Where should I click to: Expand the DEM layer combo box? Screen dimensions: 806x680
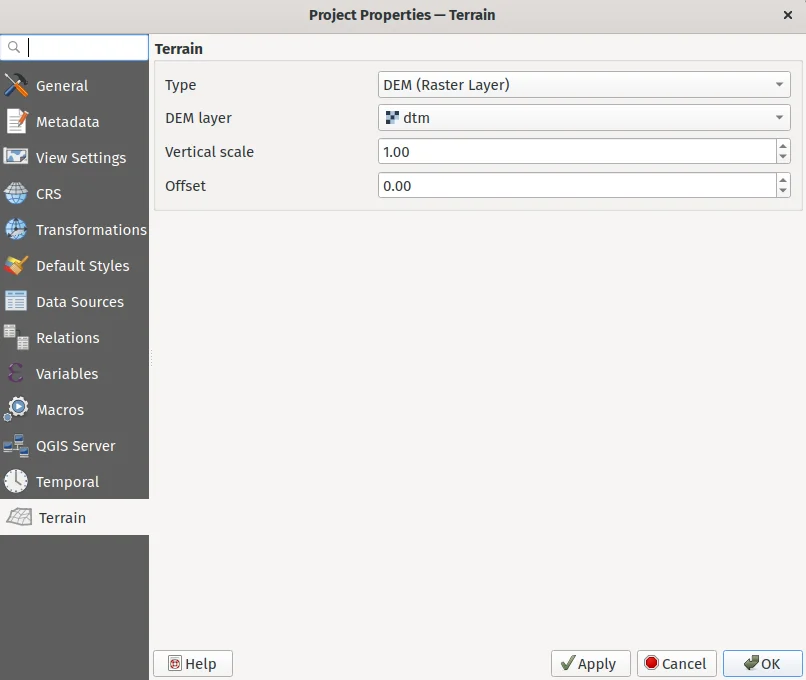point(584,118)
